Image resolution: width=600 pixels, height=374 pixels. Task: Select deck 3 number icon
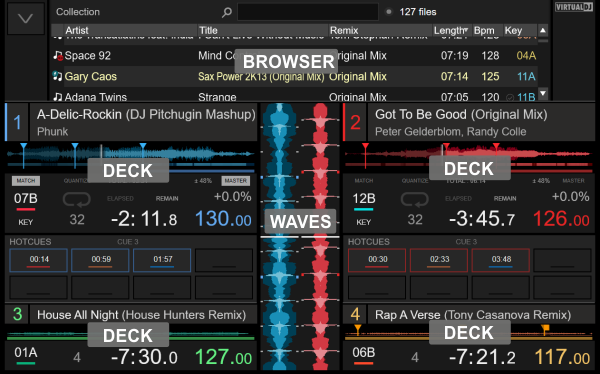pos(17,314)
